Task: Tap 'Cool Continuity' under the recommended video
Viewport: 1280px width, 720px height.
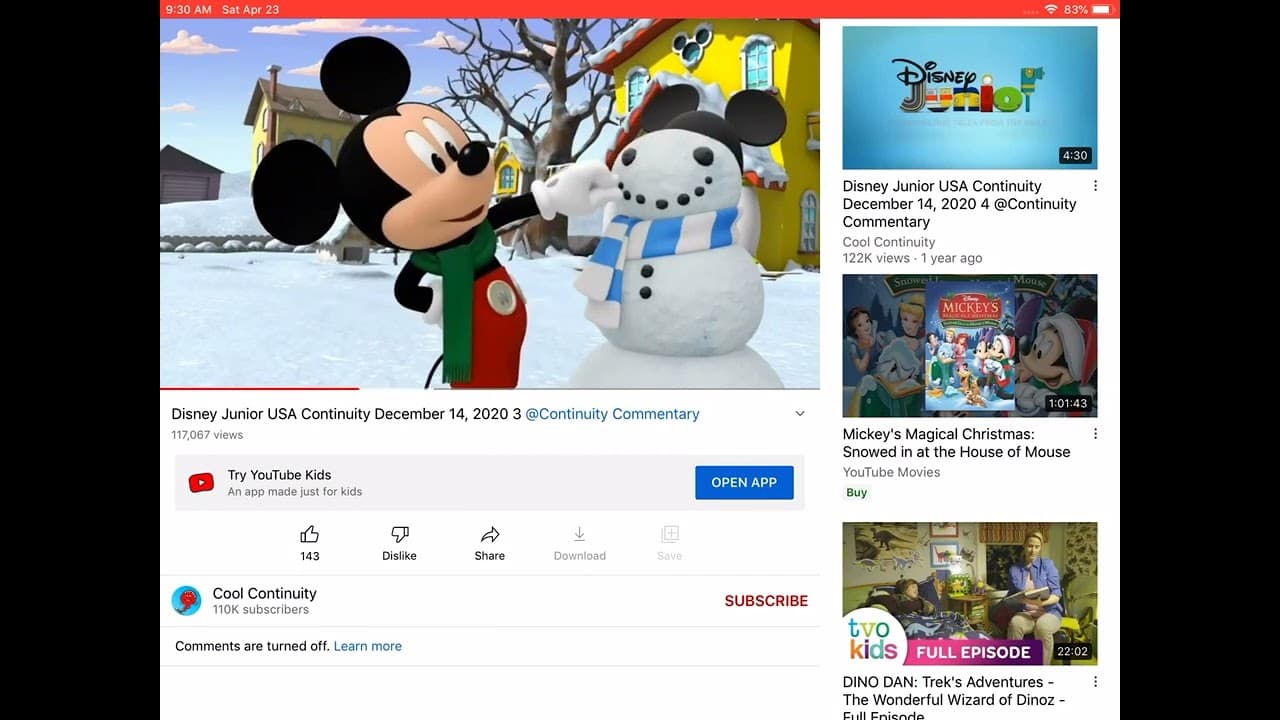Action: pos(889,242)
